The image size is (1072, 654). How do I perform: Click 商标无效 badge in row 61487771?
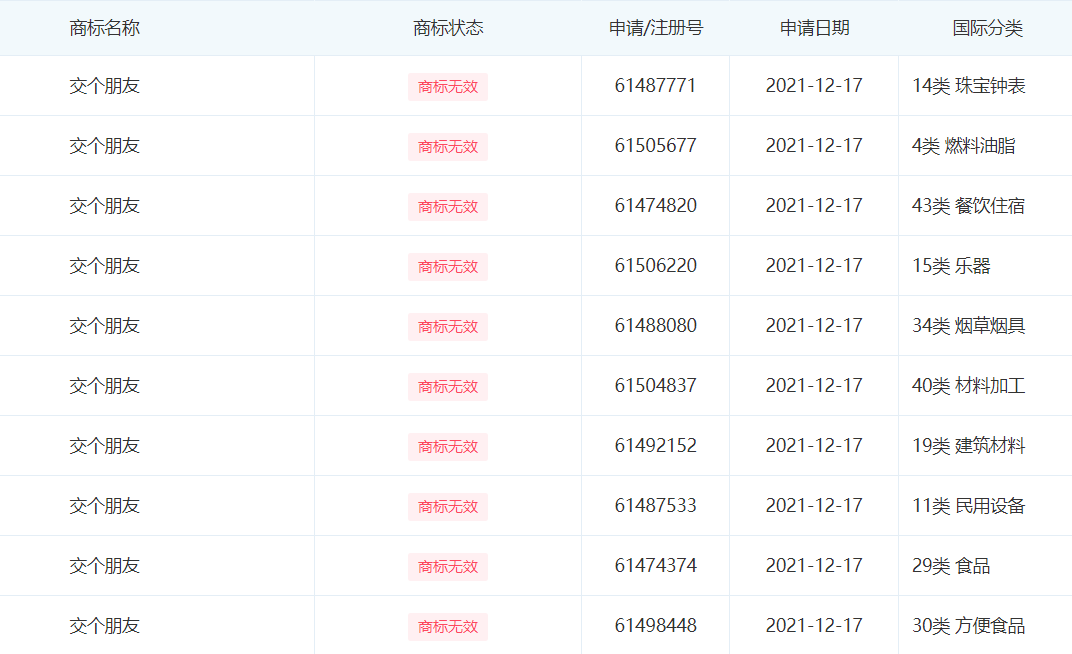(x=448, y=87)
